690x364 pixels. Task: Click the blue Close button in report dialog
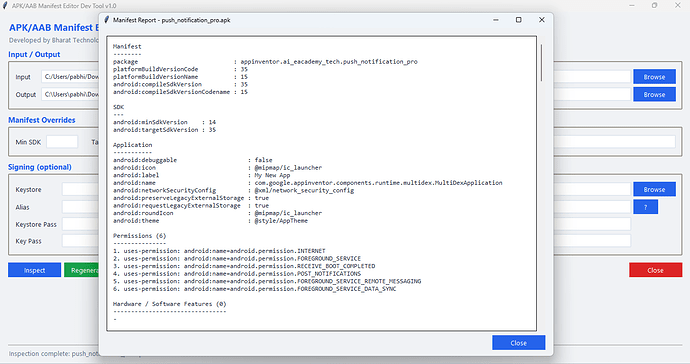tap(518, 343)
